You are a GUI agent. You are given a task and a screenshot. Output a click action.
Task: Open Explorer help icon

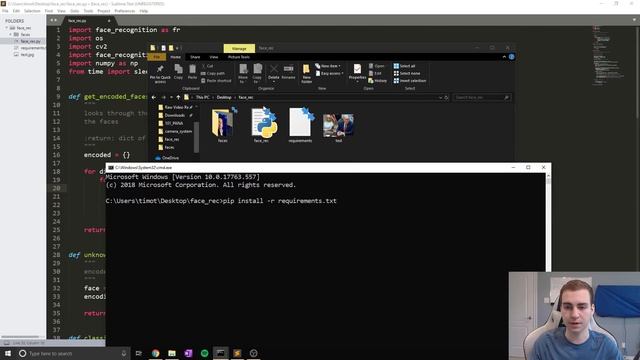pyautogui.click(x=511, y=57)
